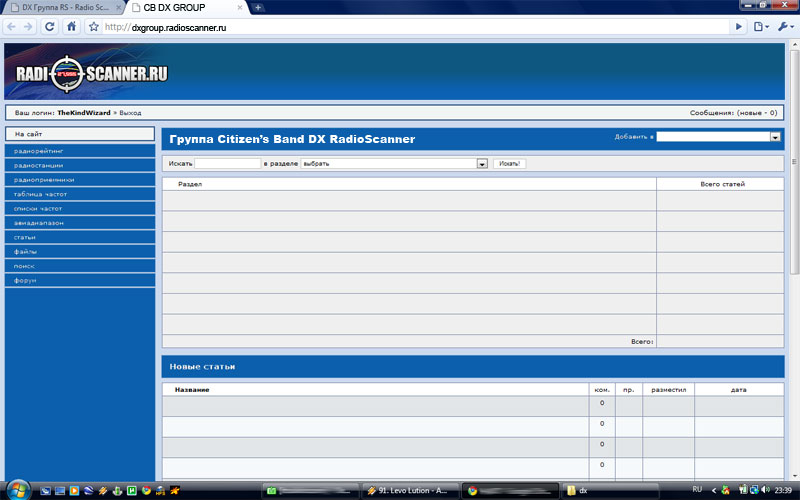
Task: Click the RadioScanner.ru logo
Action: [x=92, y=74]
